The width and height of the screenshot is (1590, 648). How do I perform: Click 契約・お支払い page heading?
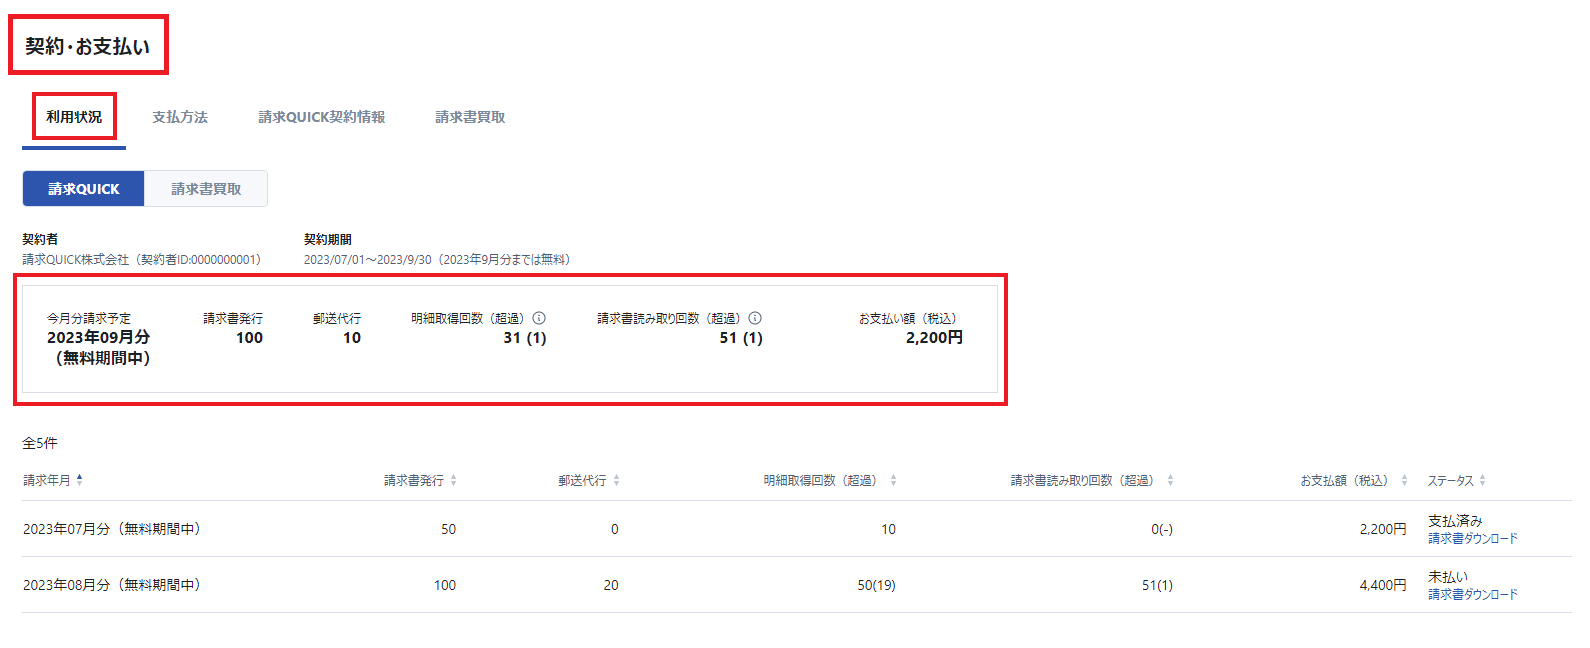87,46
